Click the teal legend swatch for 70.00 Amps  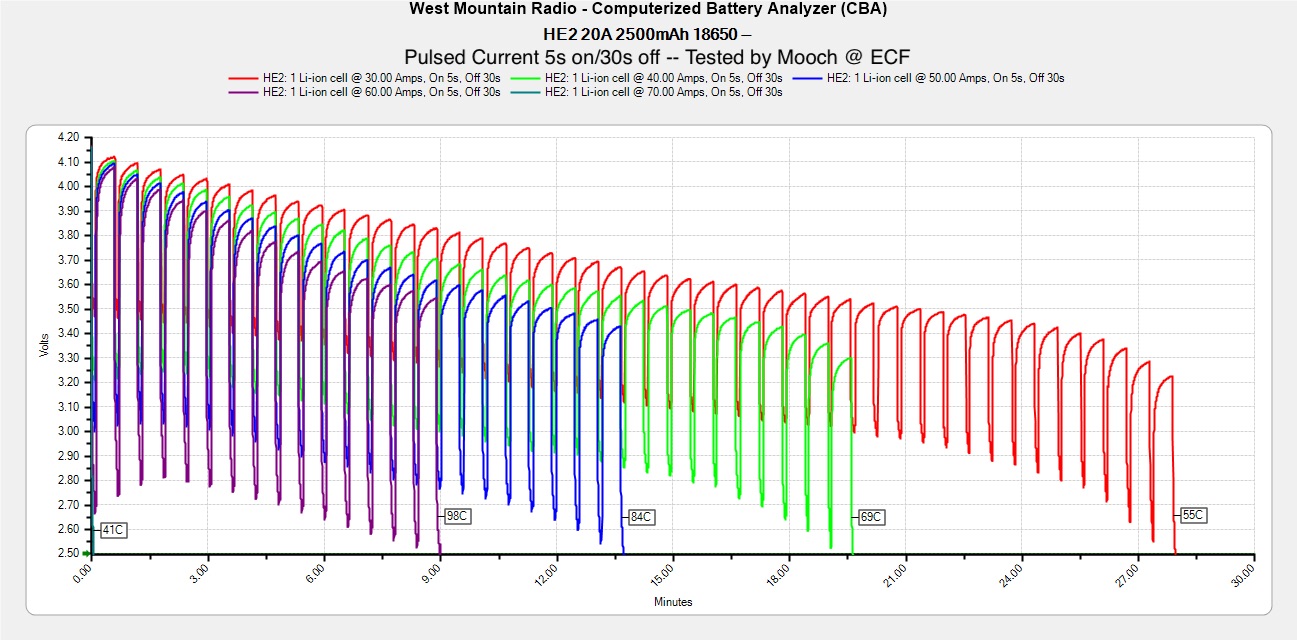(x=526, y=92)
